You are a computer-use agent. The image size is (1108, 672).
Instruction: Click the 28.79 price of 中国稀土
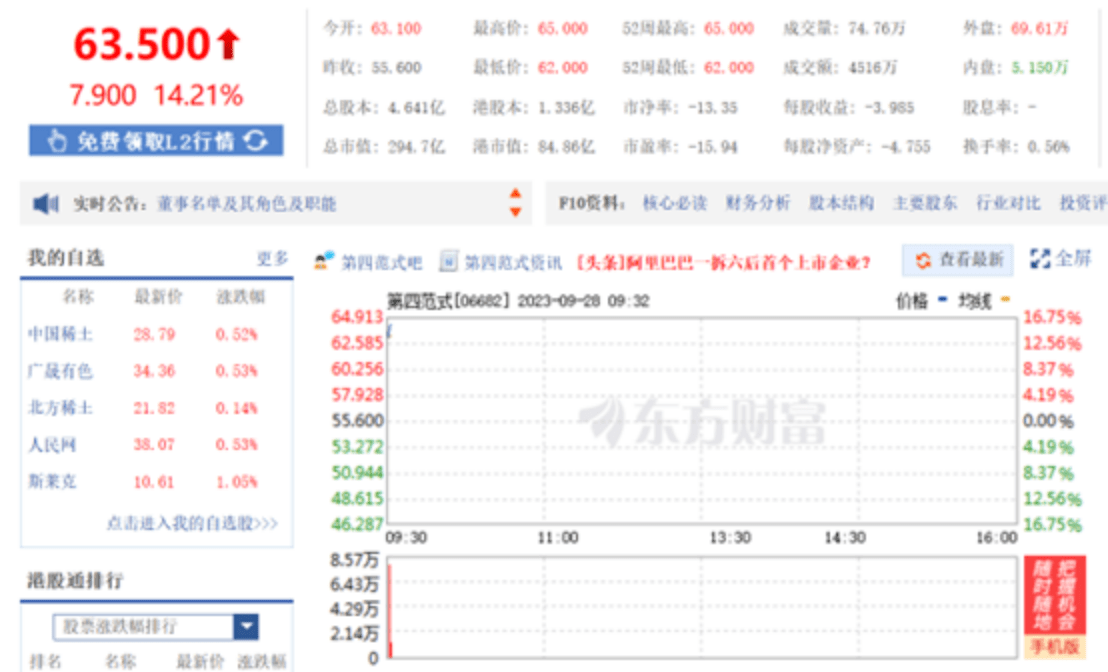(154, 334)
